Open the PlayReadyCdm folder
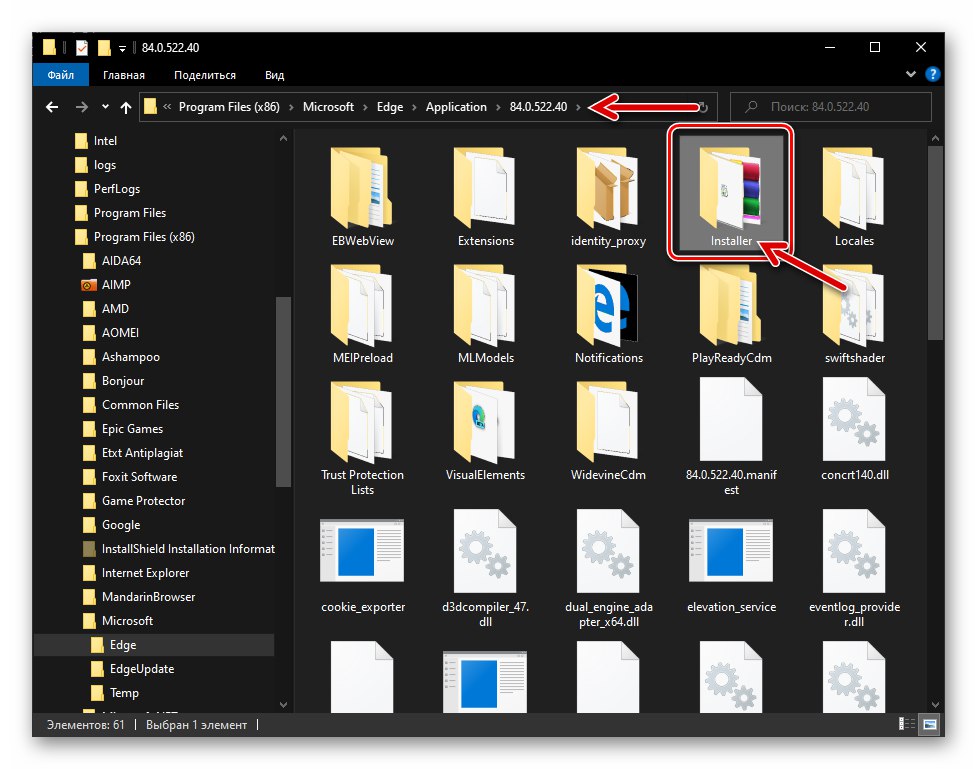 731,314
